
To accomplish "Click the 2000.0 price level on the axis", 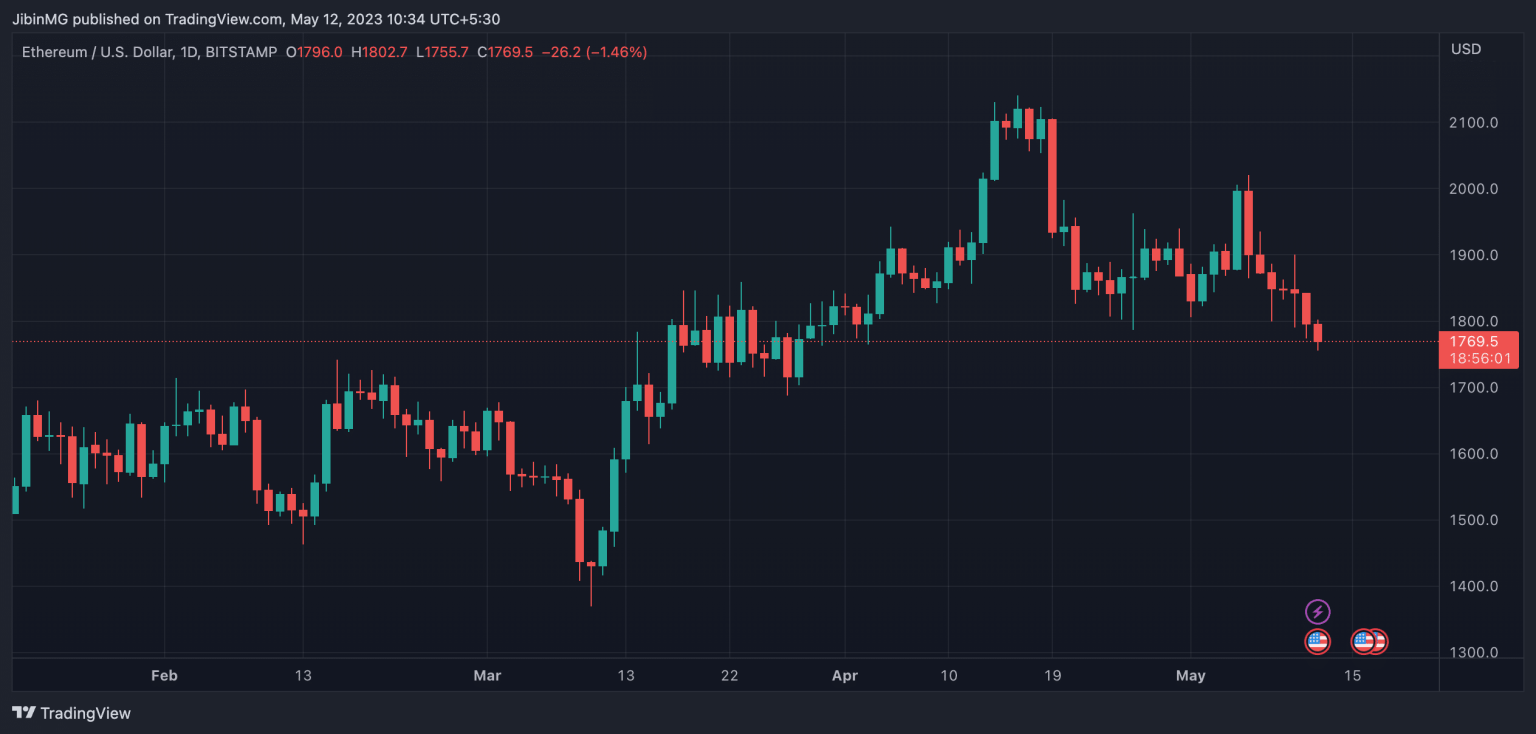I will coord(1474,189).
